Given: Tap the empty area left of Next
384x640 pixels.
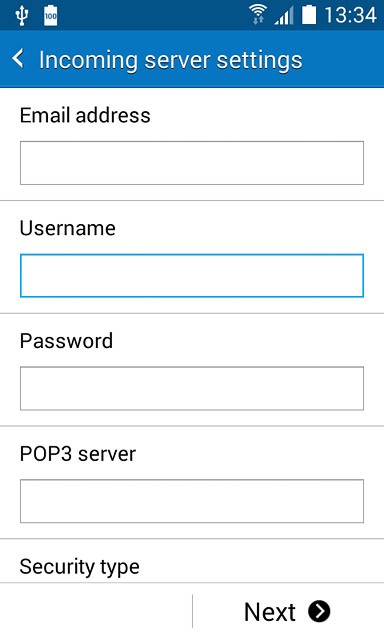Looking at the screenshot, I should [x=96, y=611].
